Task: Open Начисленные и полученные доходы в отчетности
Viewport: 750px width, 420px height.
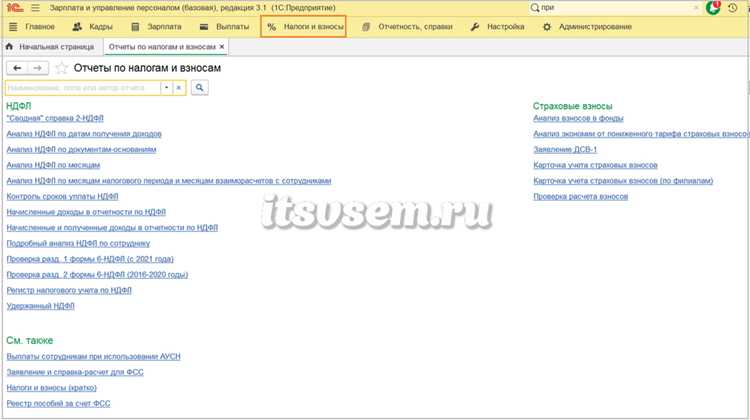Action: [x=112, y=228]
